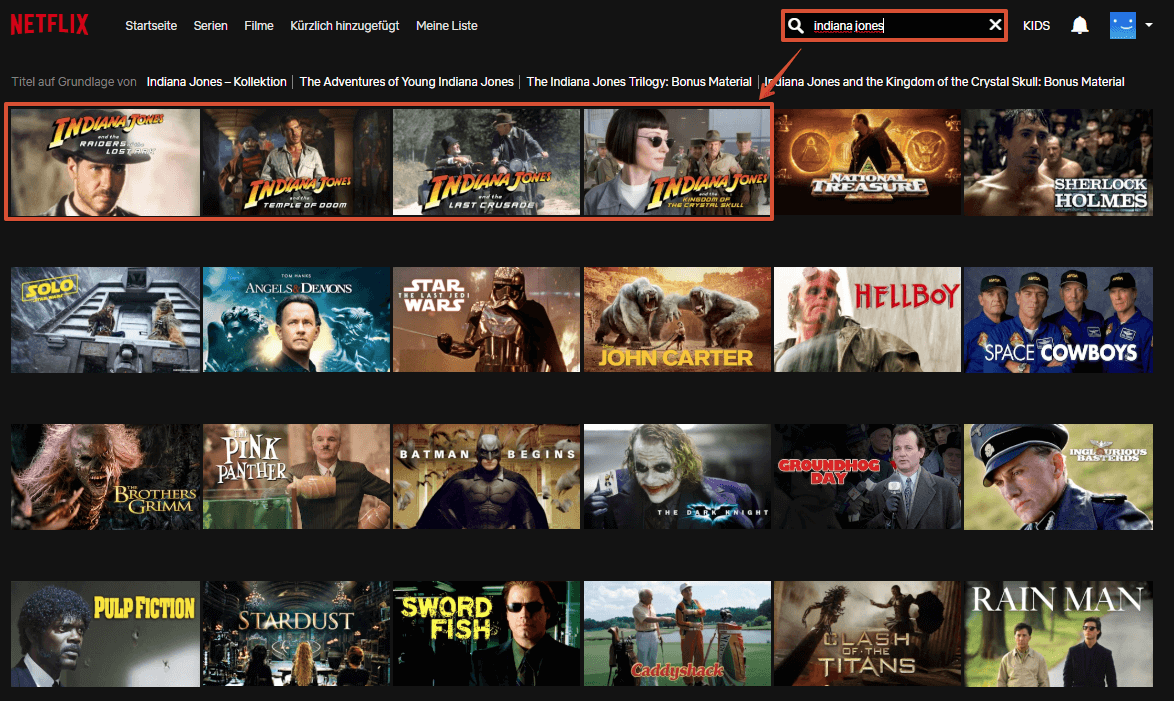
Task: Open the Clash of the Titans title
Action: pos(867,634)
